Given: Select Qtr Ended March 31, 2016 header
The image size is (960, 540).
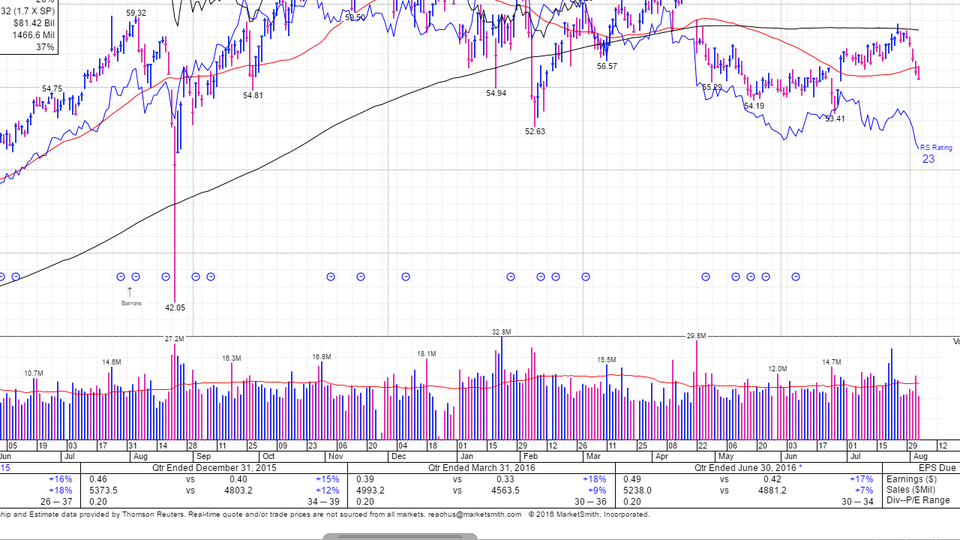Looking at the screenshot, I should 481,468.
